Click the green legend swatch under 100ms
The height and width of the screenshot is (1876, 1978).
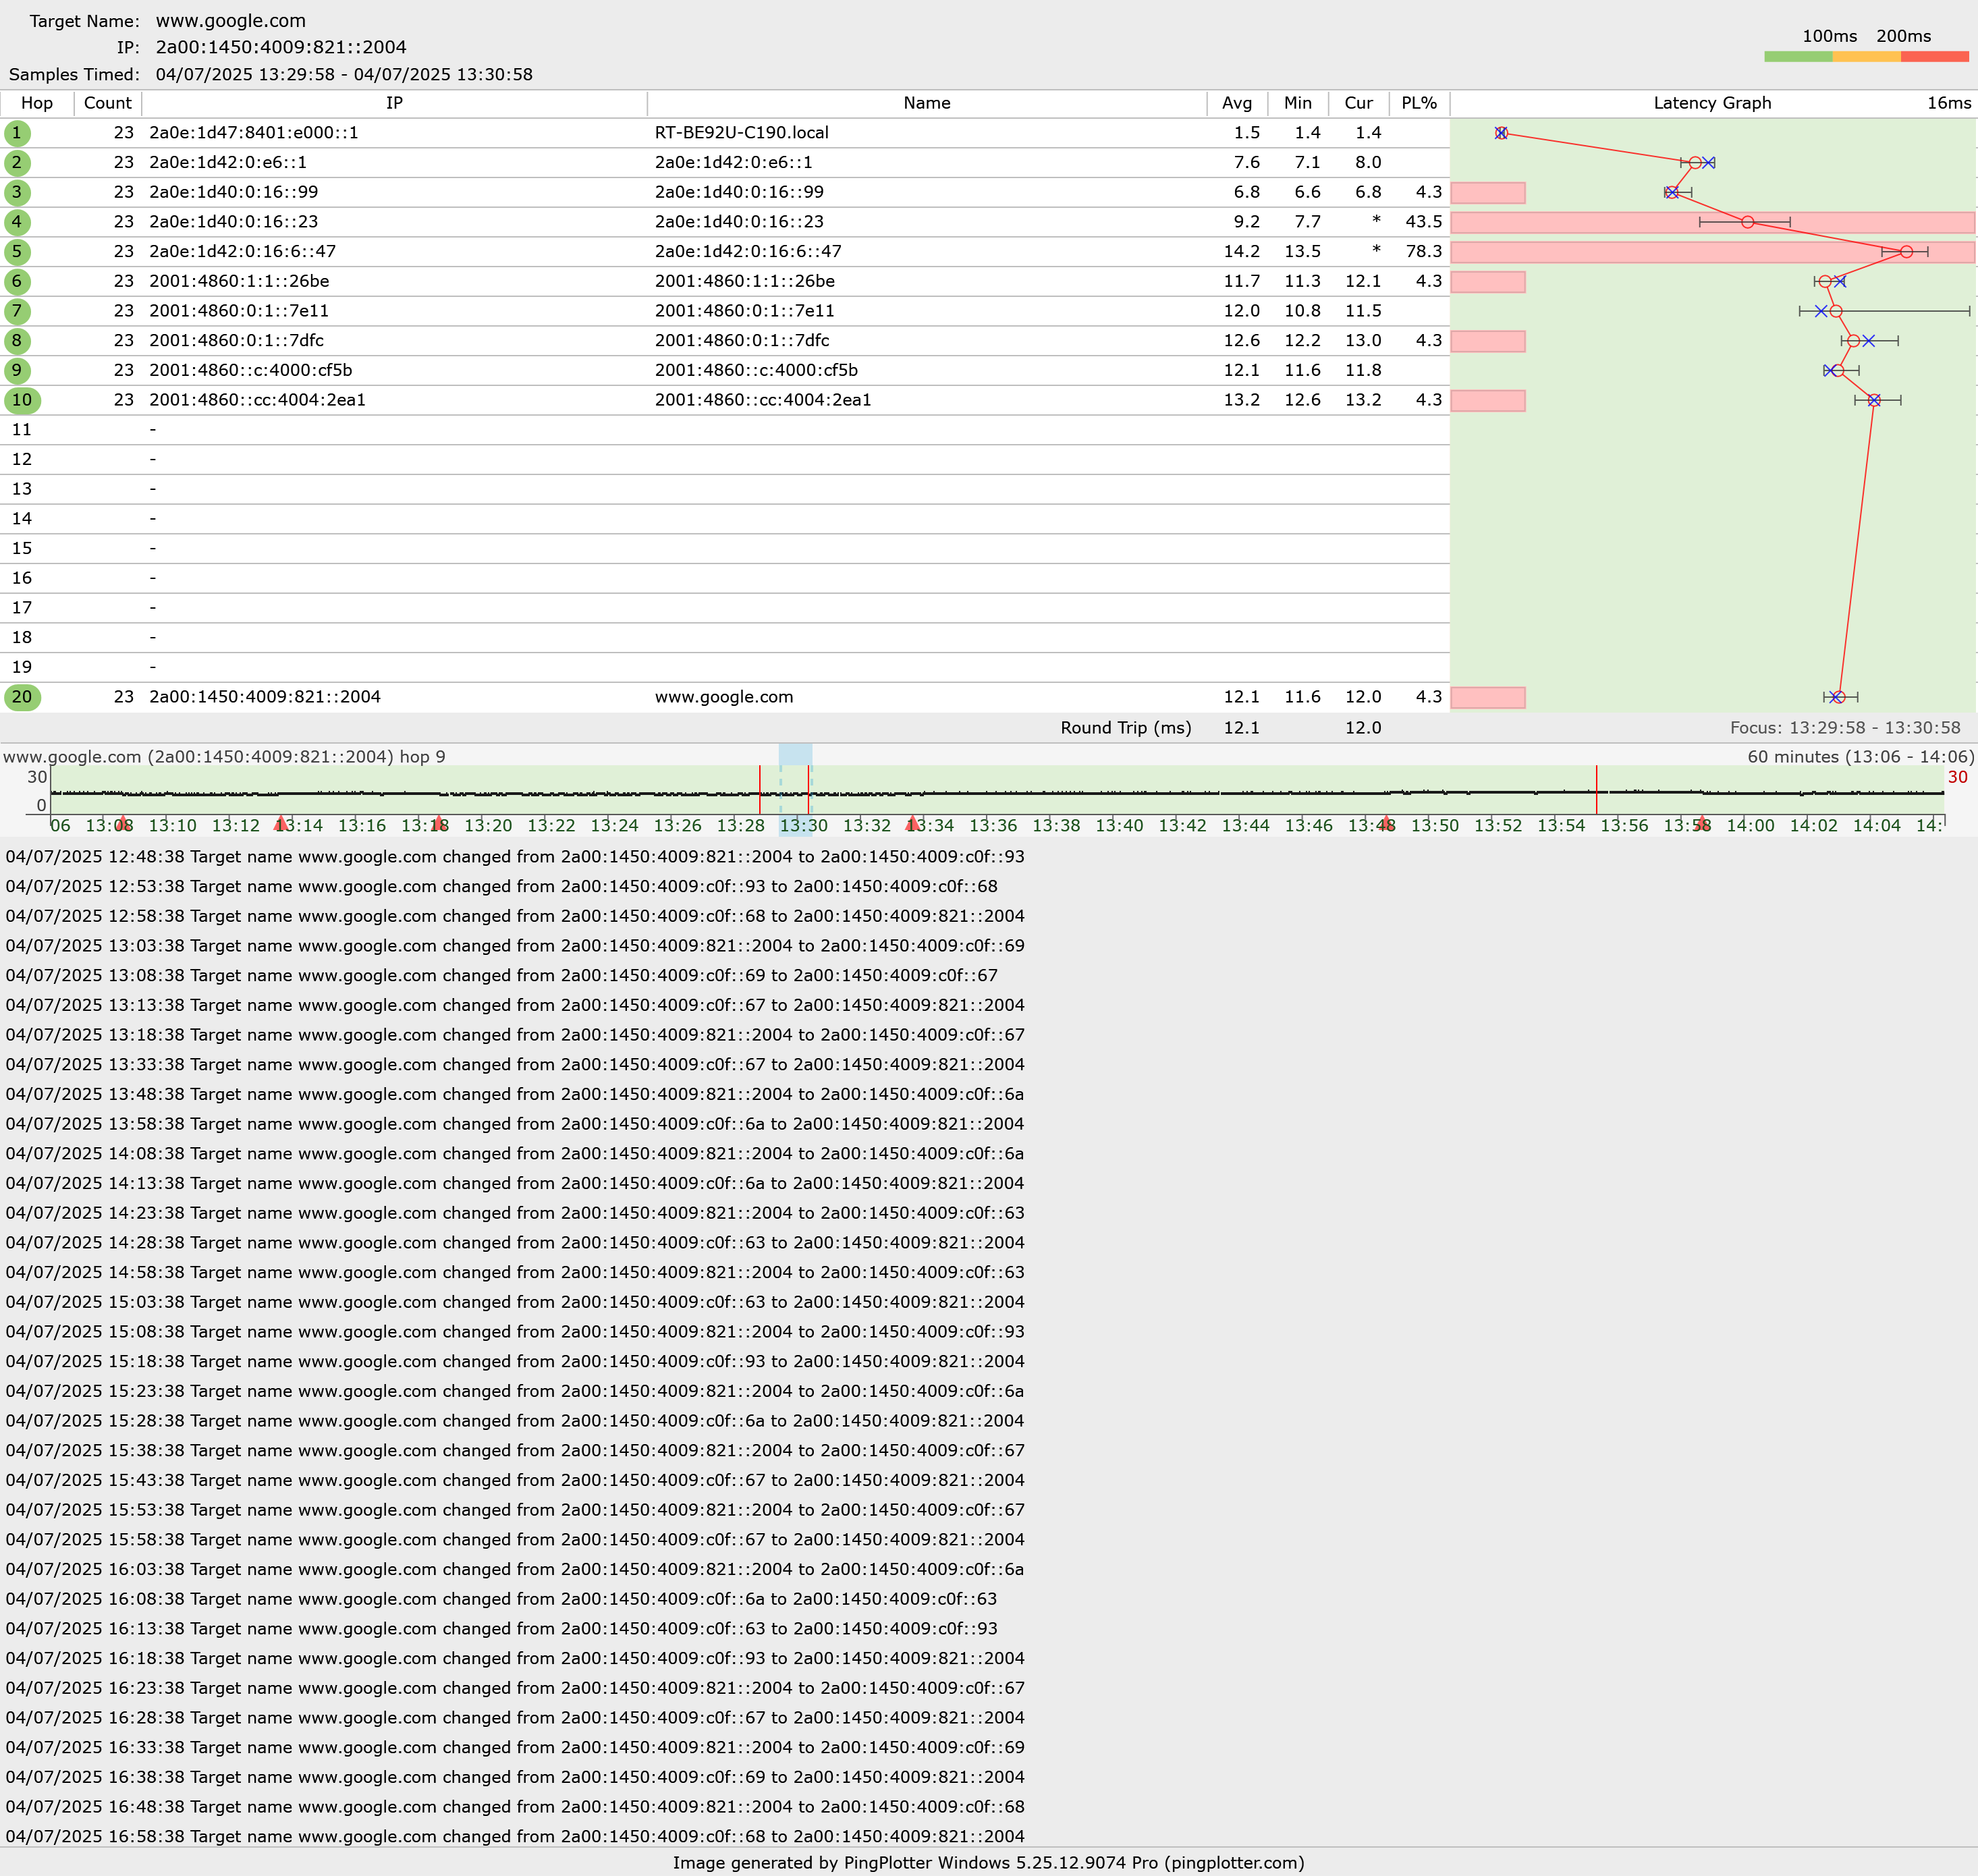point(1798,57)
